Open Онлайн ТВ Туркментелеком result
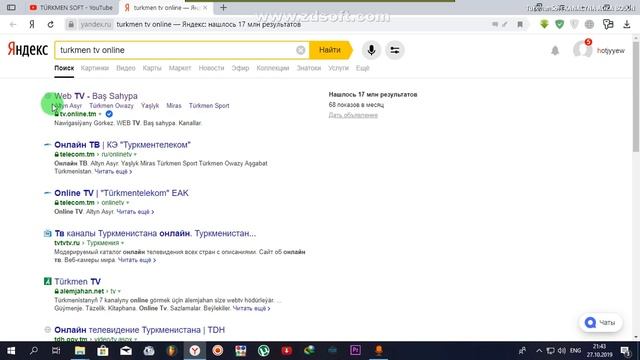 (122, 145)
